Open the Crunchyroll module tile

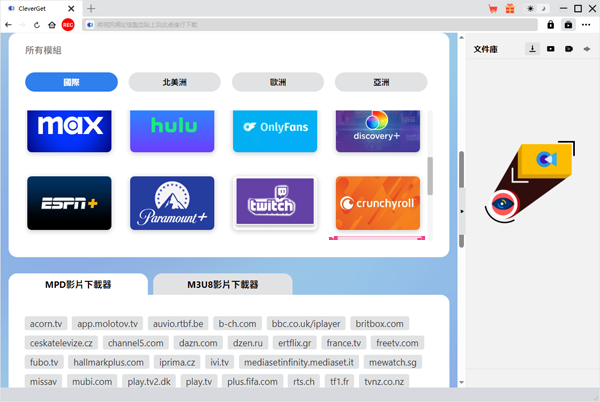[378, 203]
